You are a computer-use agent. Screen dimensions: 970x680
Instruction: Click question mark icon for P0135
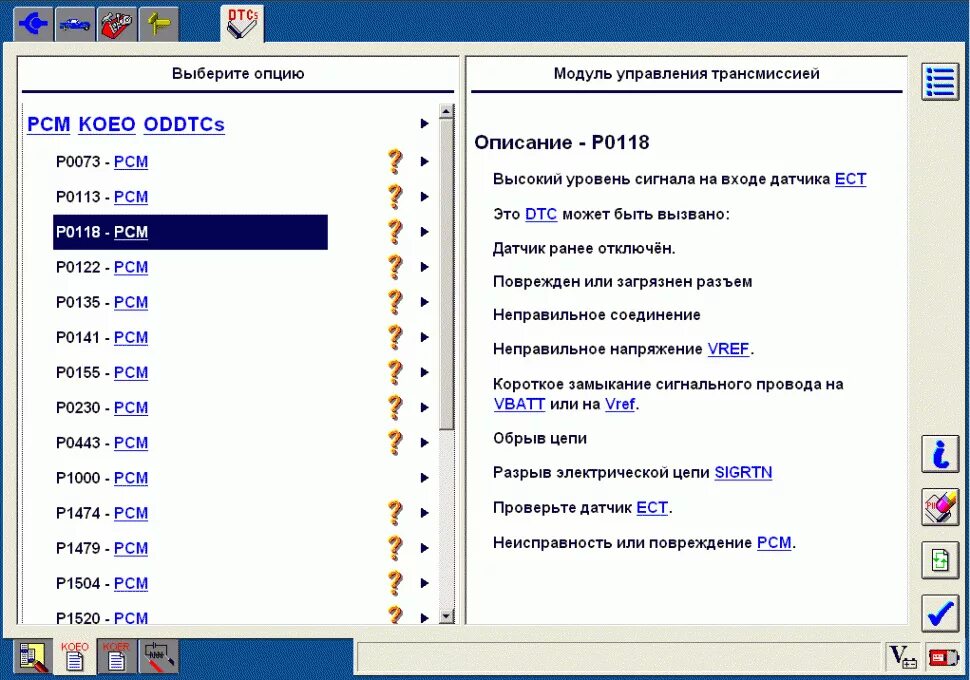coord(395,302)
